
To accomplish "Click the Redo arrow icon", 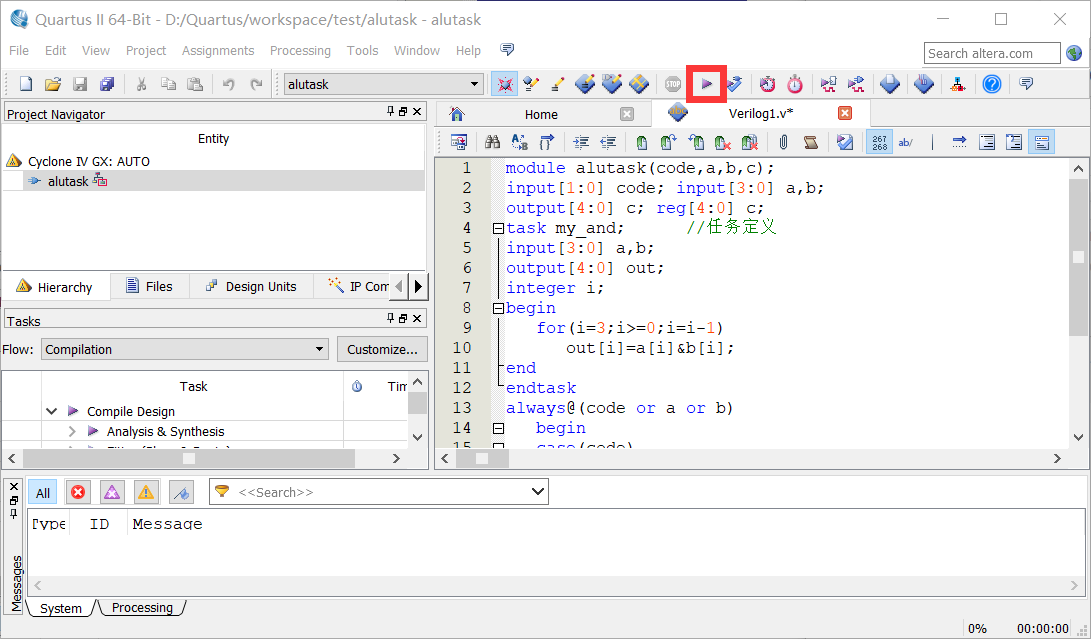I will pos(256,84).
